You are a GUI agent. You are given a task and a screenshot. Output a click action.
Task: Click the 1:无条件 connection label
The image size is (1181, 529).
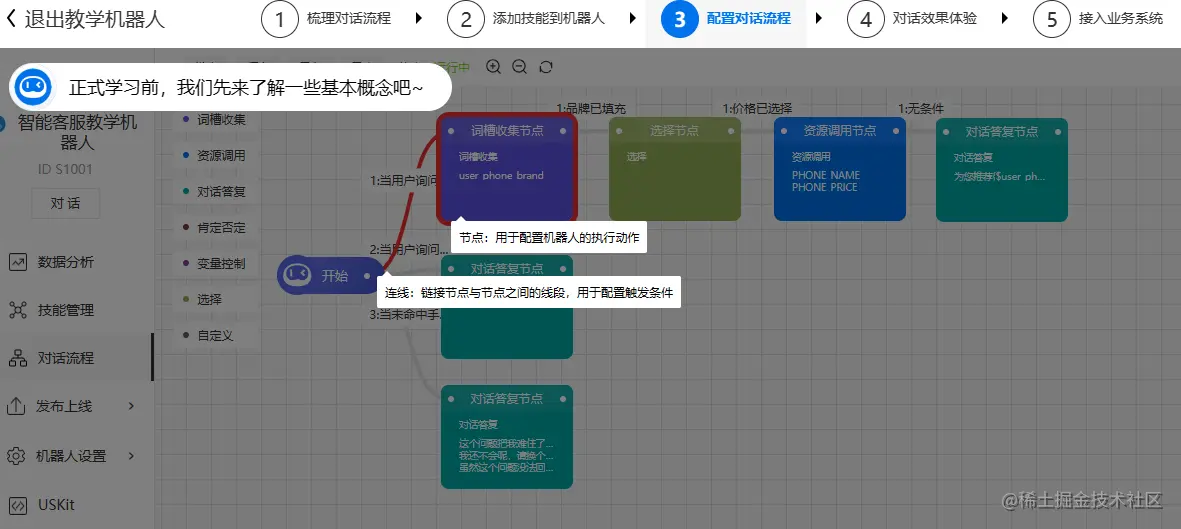[x=920, y=109]
